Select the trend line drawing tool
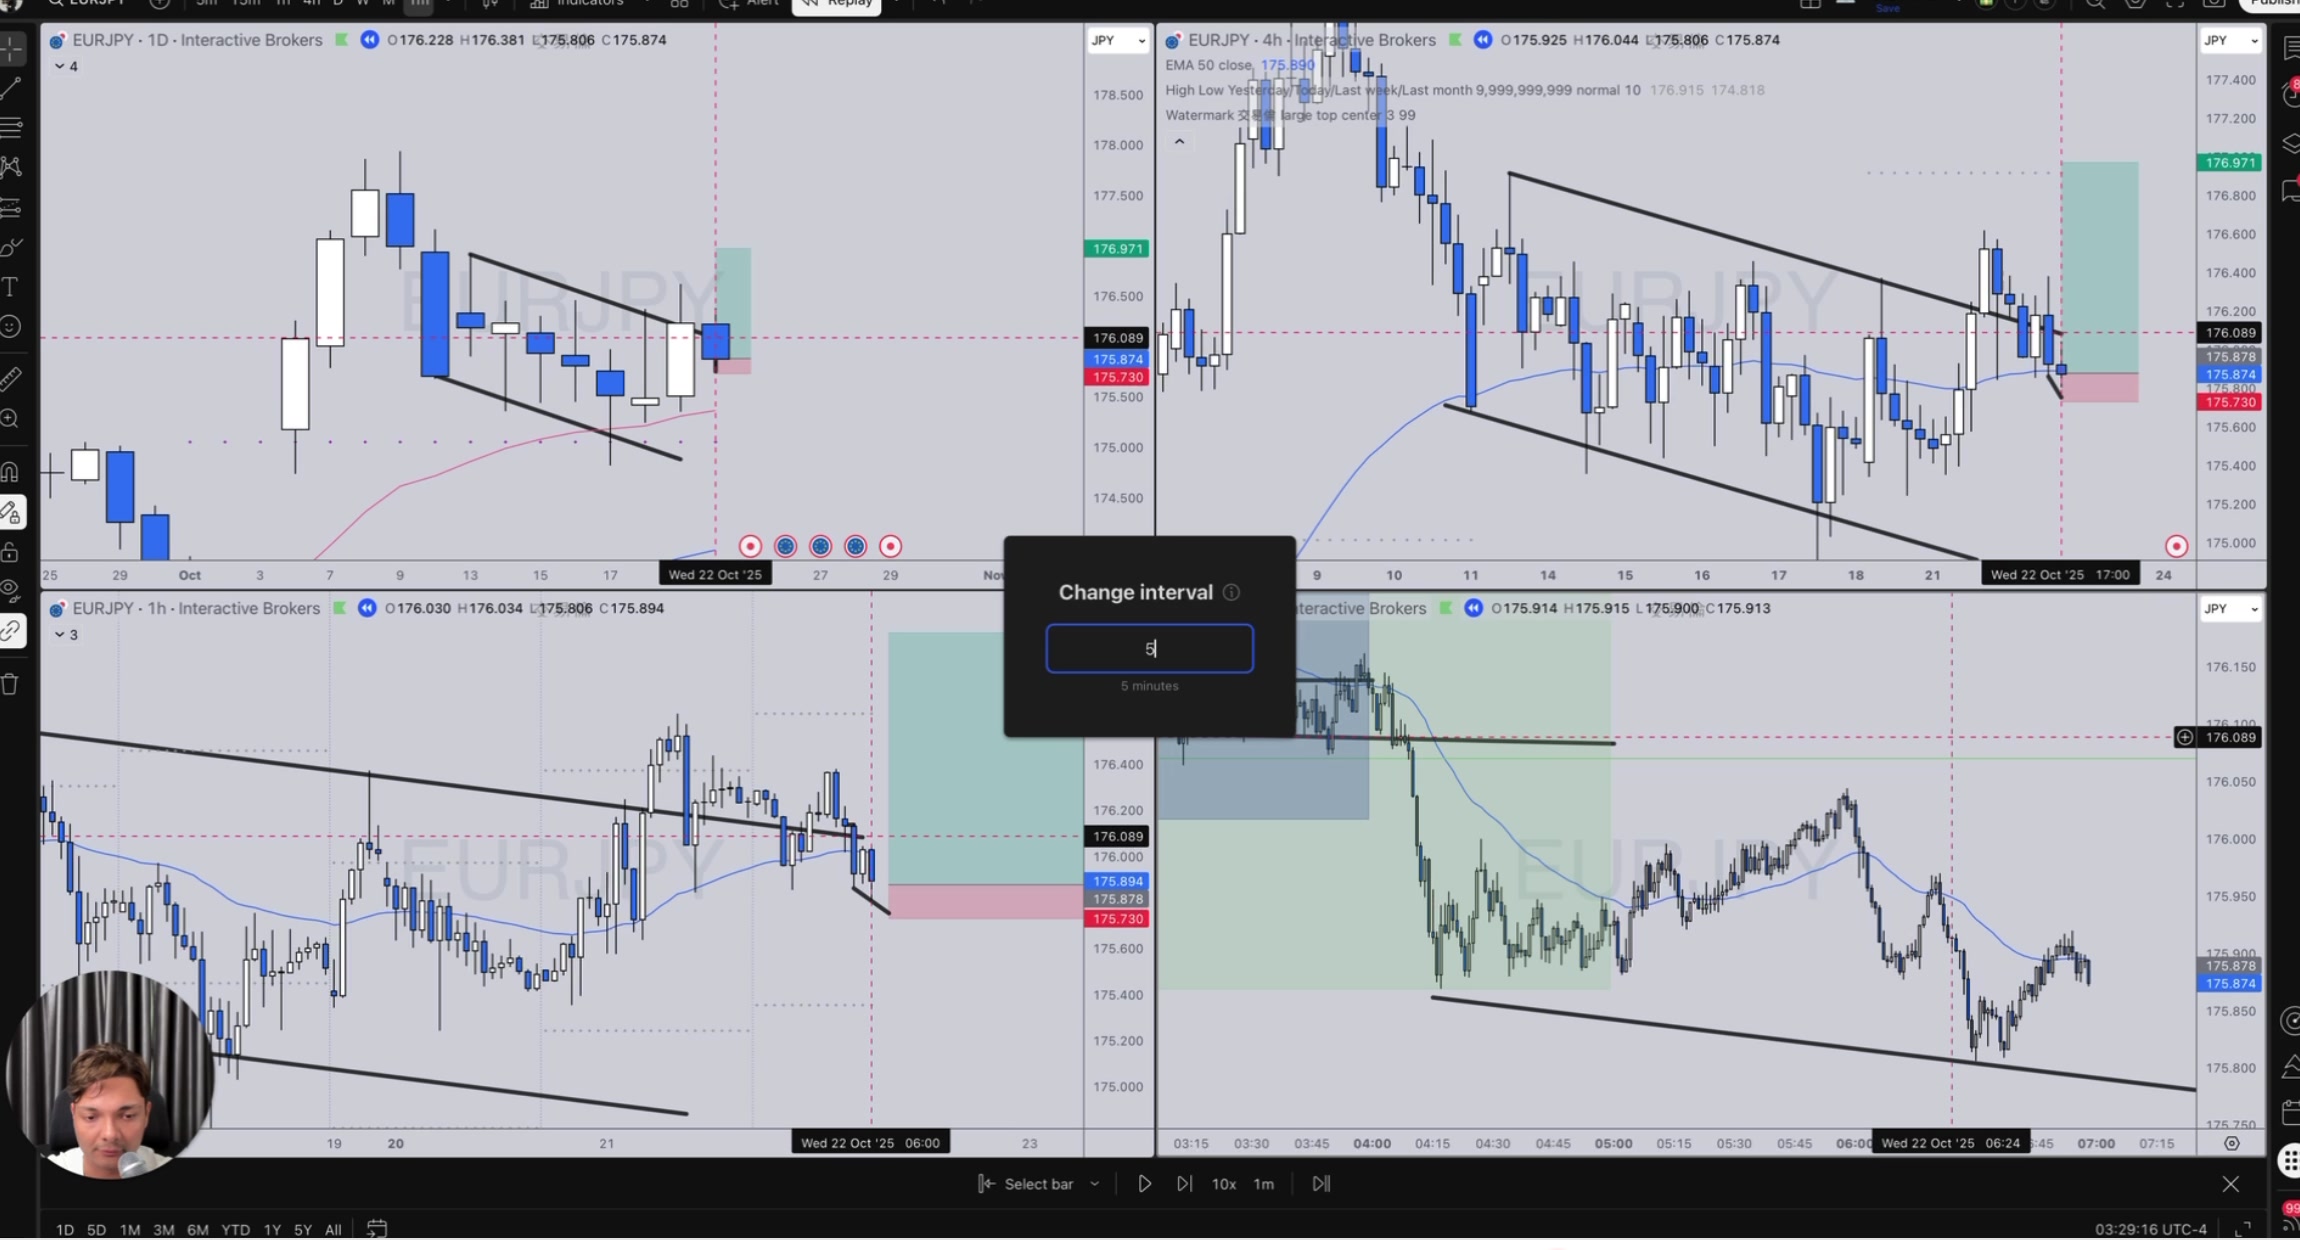This screenshot has height=1250, width=2300. point(11,88)
